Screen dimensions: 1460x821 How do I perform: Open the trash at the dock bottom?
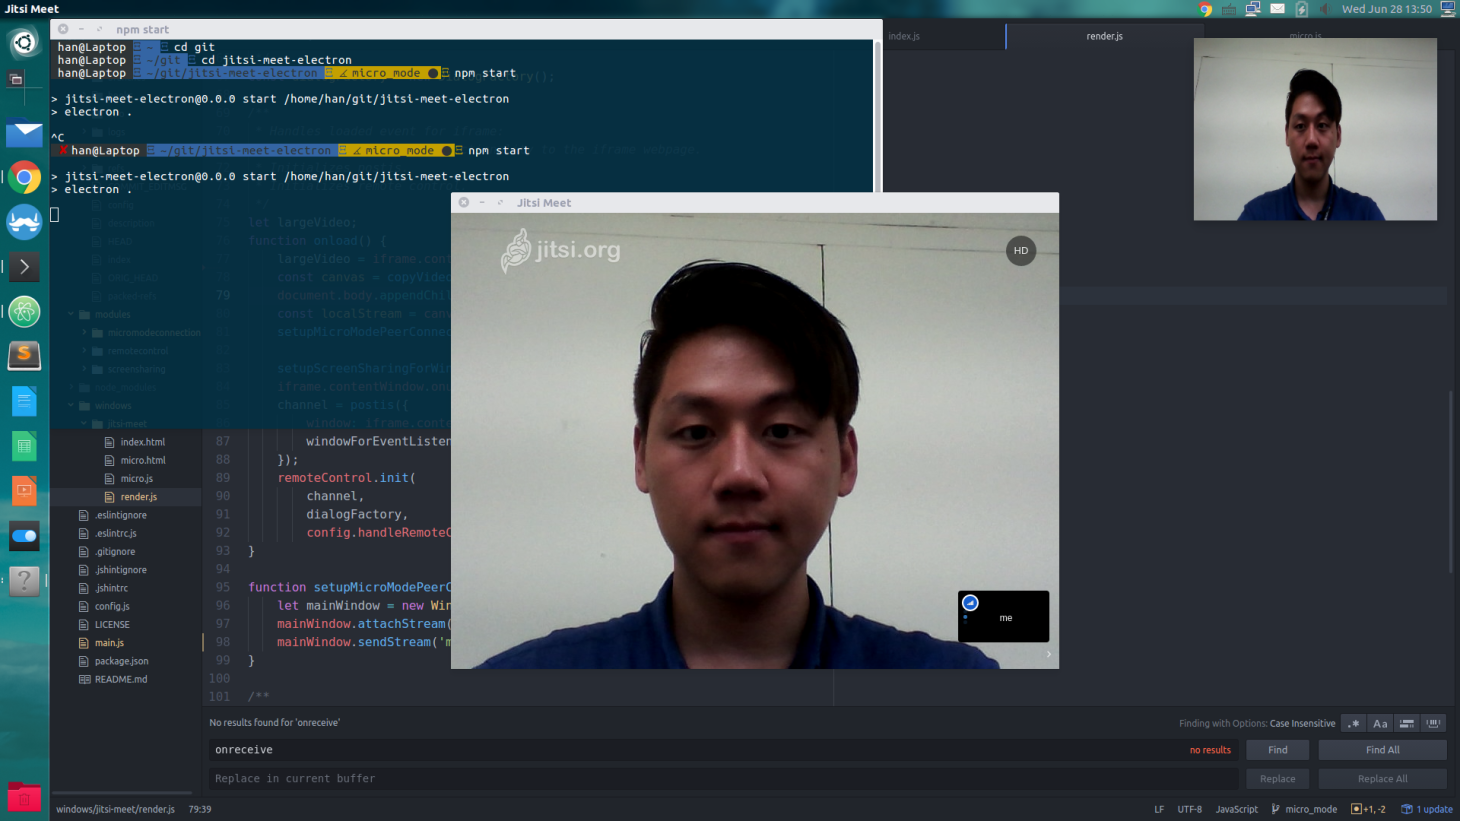[24, 798]
